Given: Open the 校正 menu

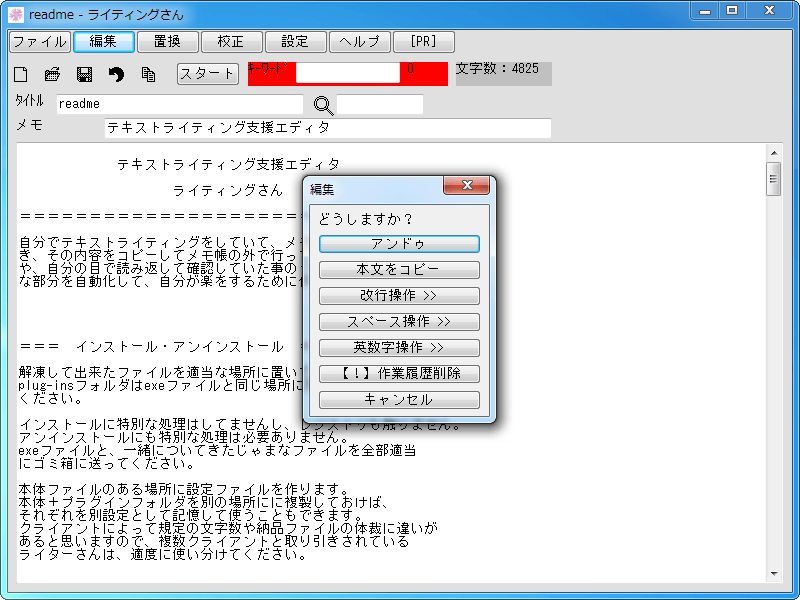Looking at the screenshot, I should 232,42.
